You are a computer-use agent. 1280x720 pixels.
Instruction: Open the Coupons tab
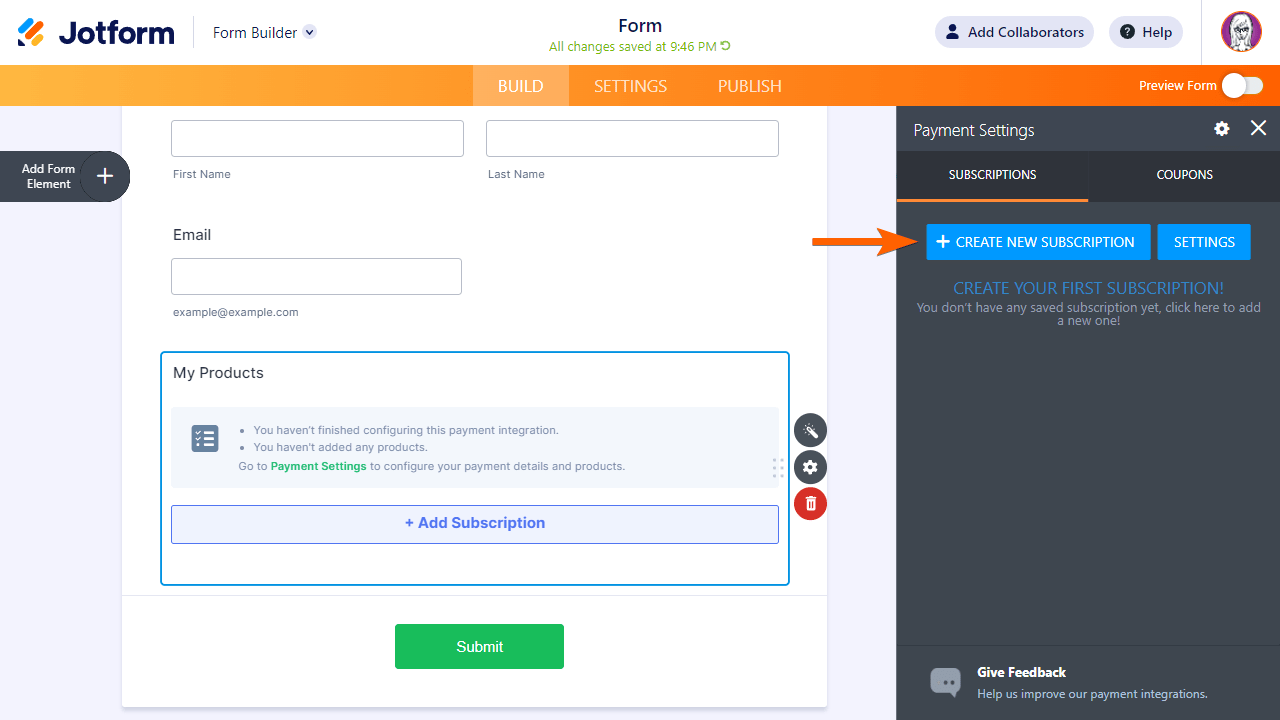[x=1184, y=175]
